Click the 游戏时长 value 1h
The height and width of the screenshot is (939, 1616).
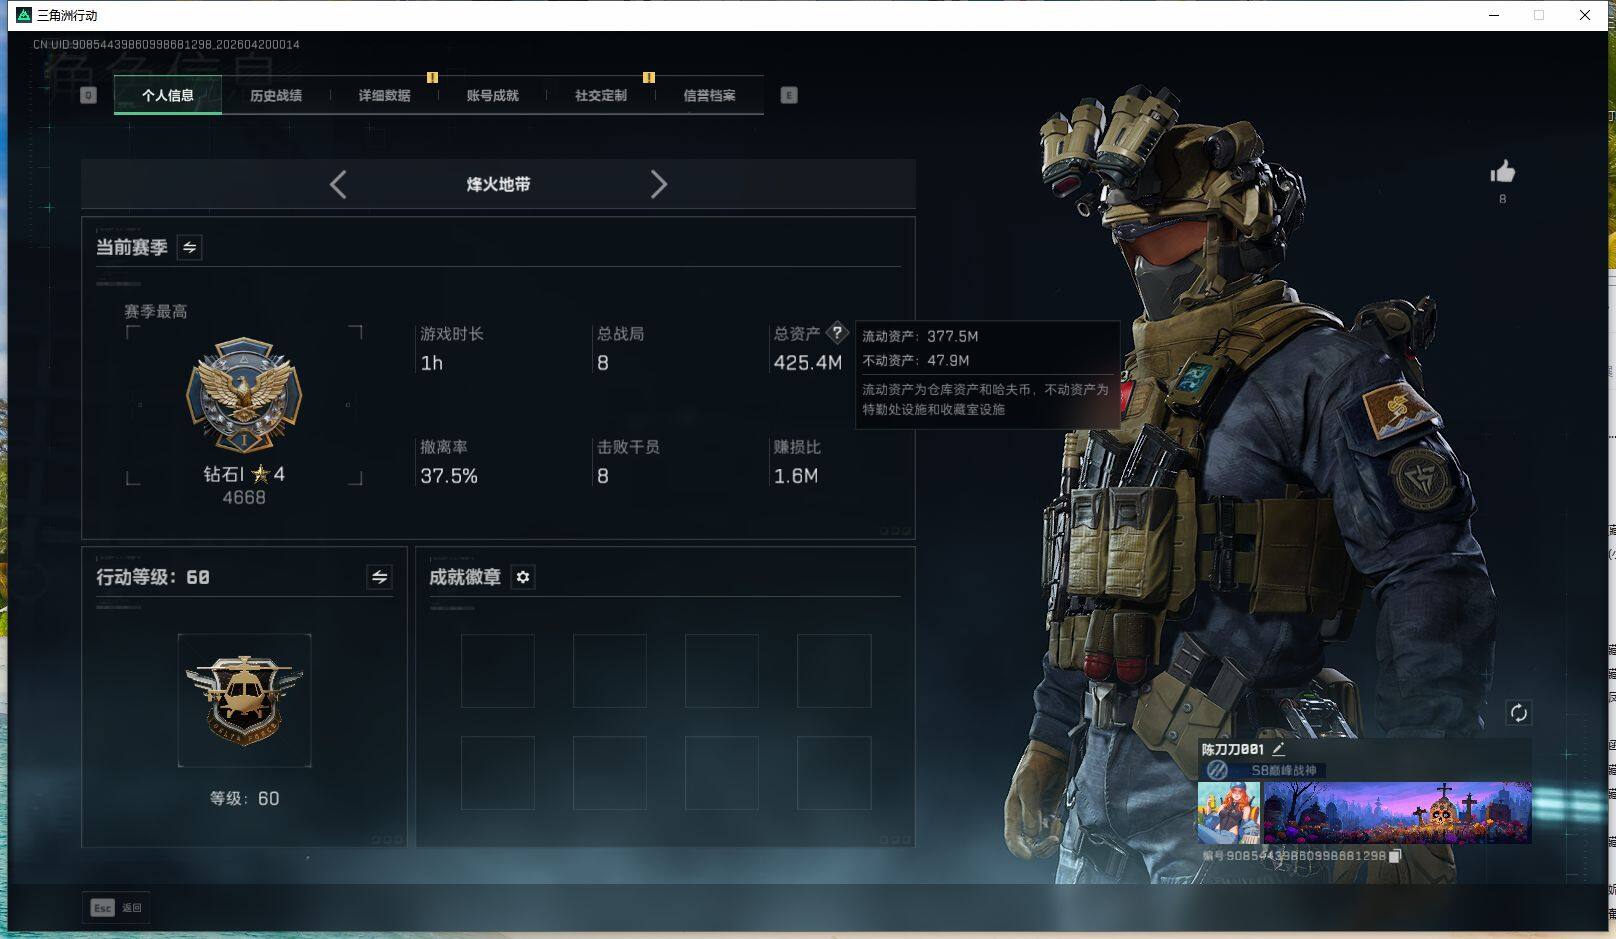point(432,363)
